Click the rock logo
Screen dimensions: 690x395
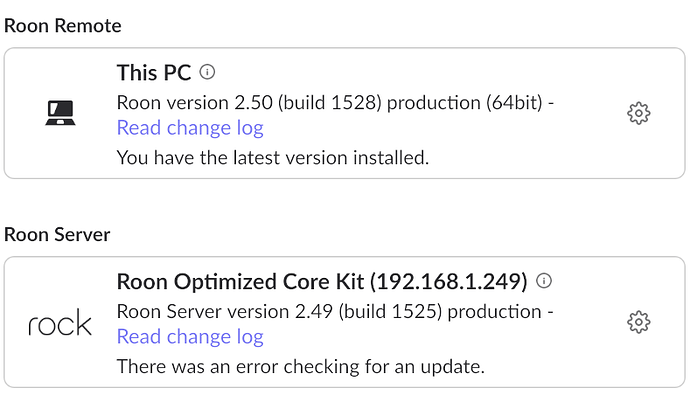coord(60,322)
